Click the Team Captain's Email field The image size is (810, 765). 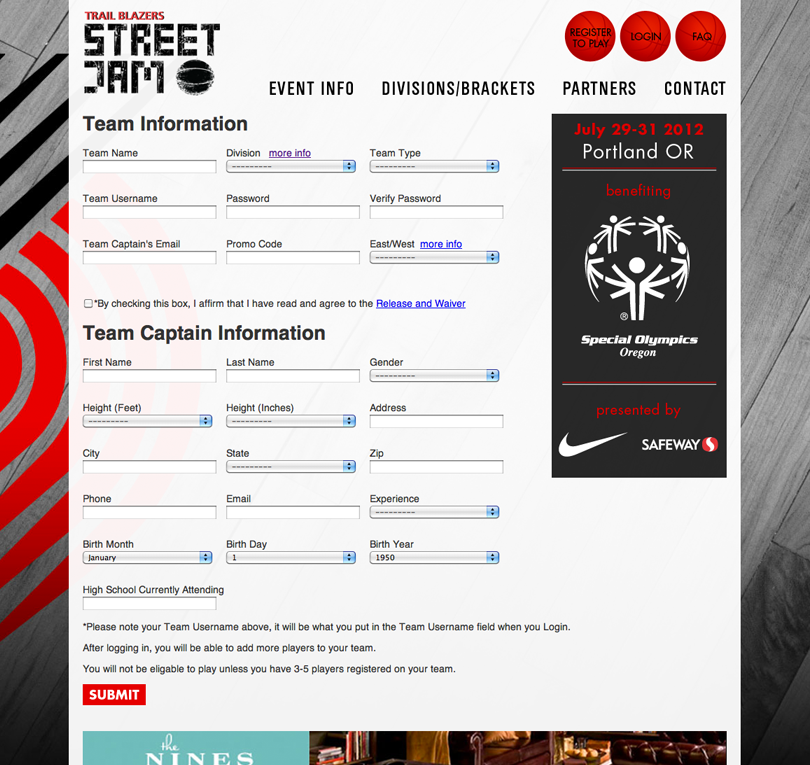[149, 257]
